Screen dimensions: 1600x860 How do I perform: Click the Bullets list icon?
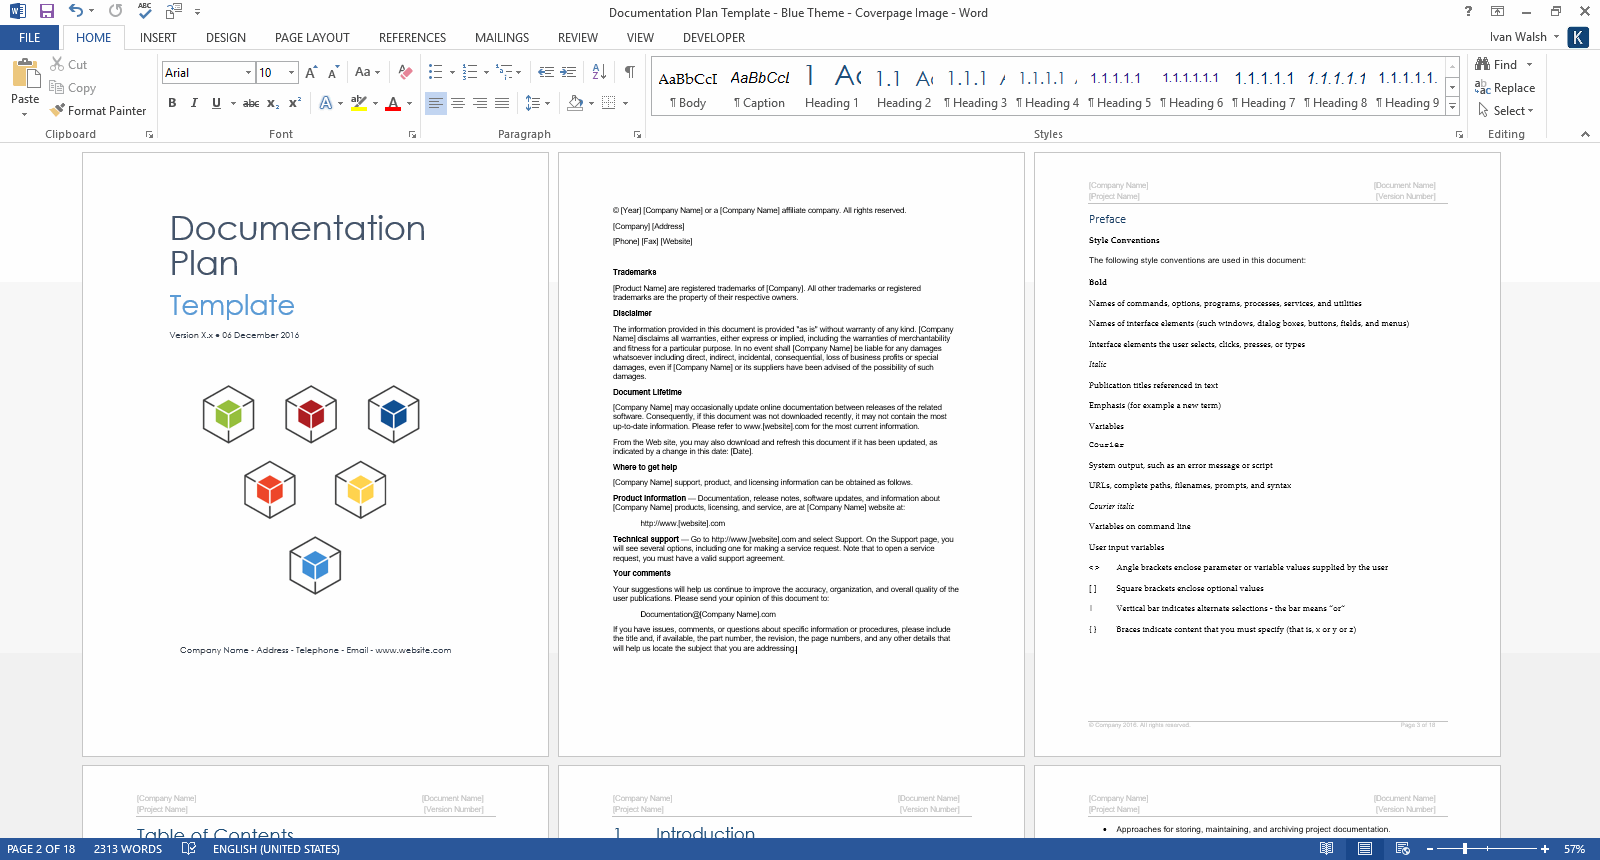435,72
